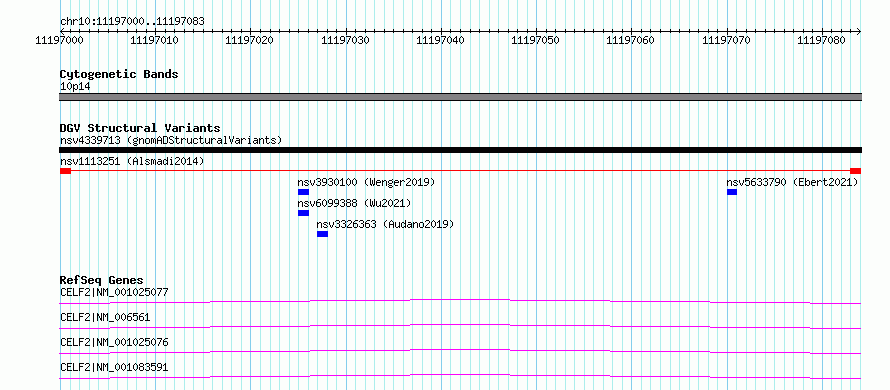This screenshot has width=890, height=390.
Task: Click ruler position 11197050
Action: 536,40
